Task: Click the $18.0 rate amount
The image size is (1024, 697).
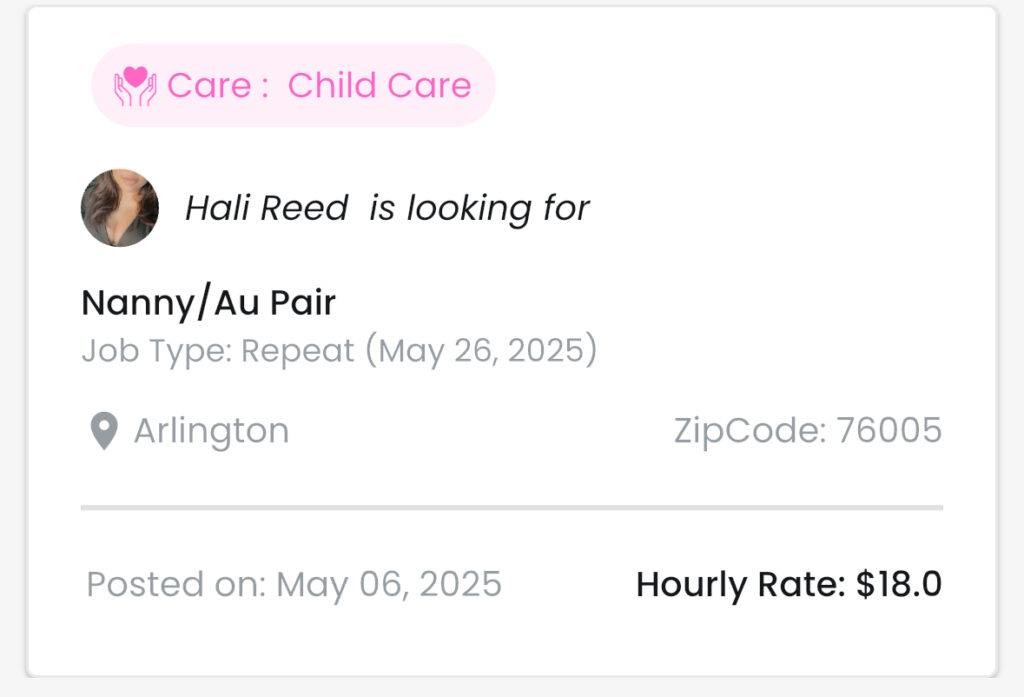Action: (899, 584)
